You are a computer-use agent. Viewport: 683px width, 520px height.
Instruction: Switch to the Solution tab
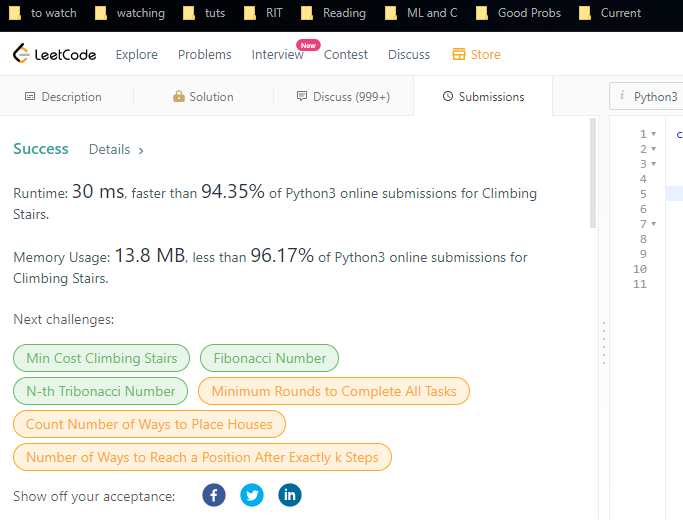[203, 96]
